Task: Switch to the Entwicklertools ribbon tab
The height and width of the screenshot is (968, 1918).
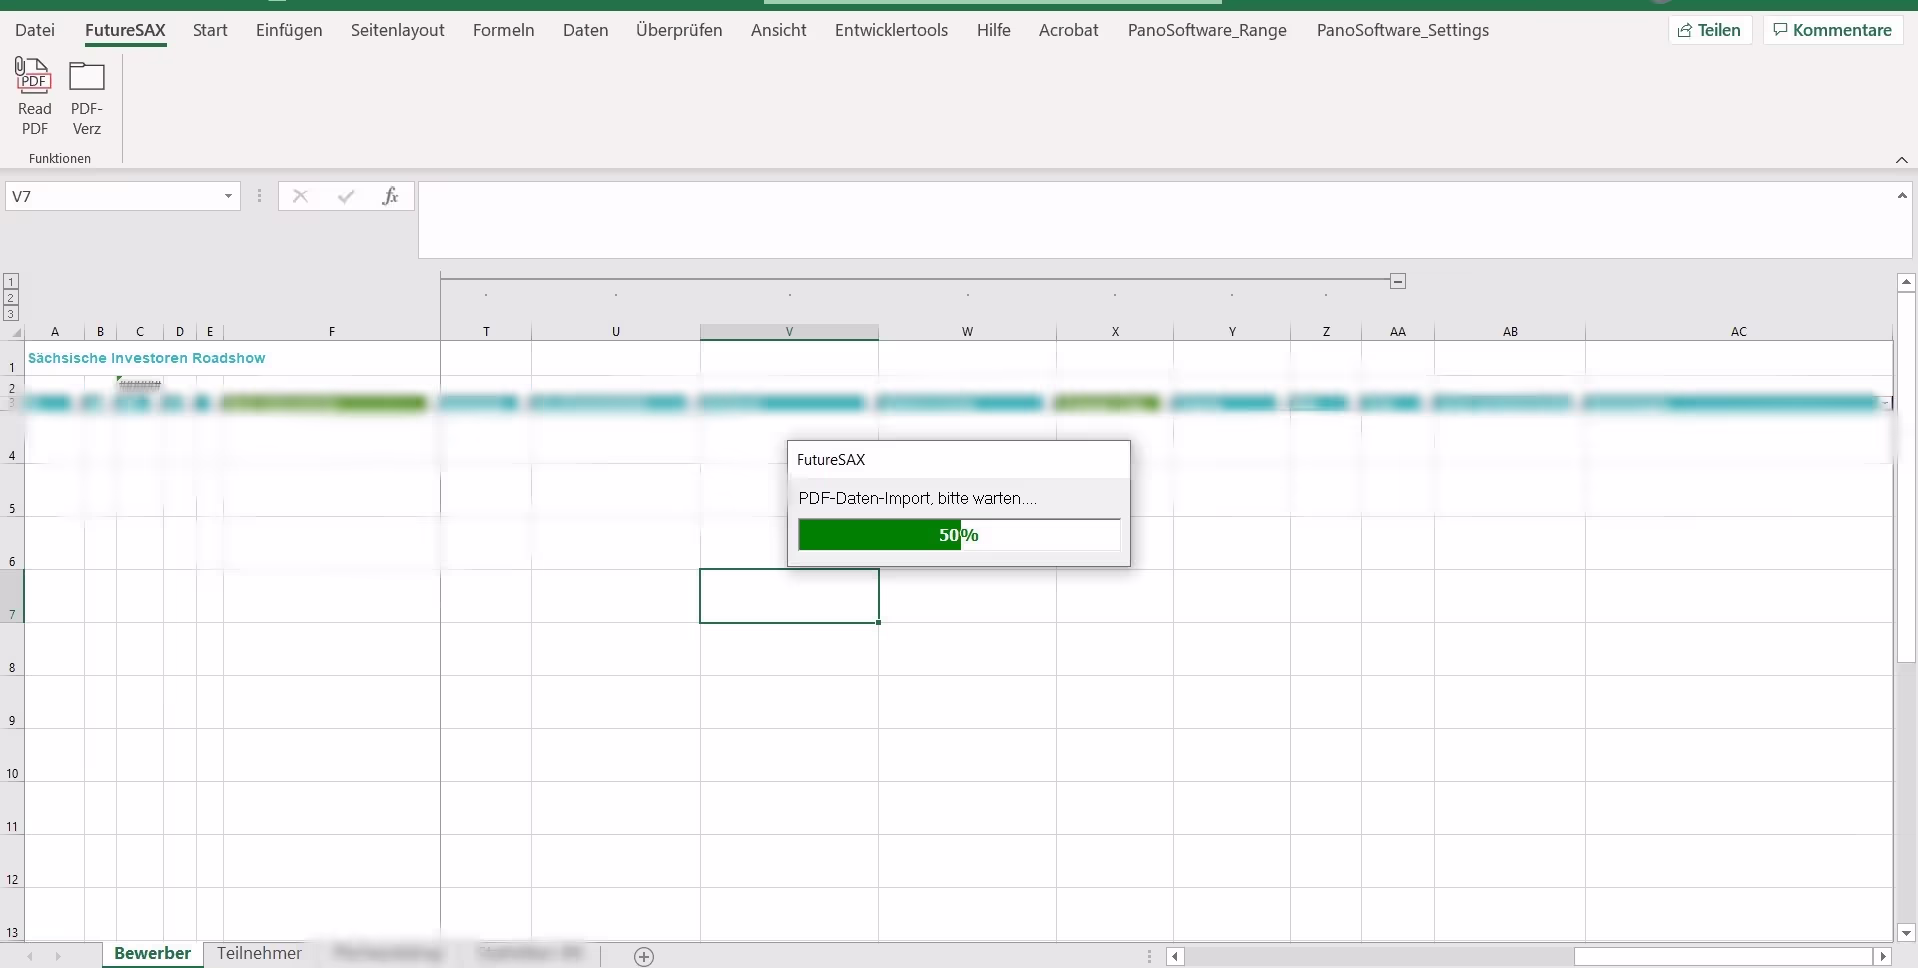Action: coord(891,30)
